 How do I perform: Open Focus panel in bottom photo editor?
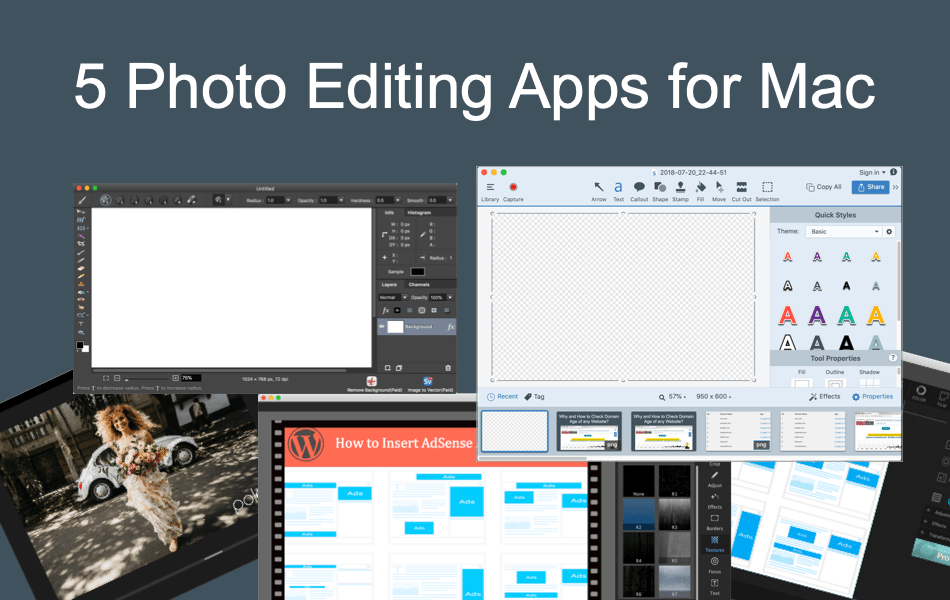coord(715,565)
